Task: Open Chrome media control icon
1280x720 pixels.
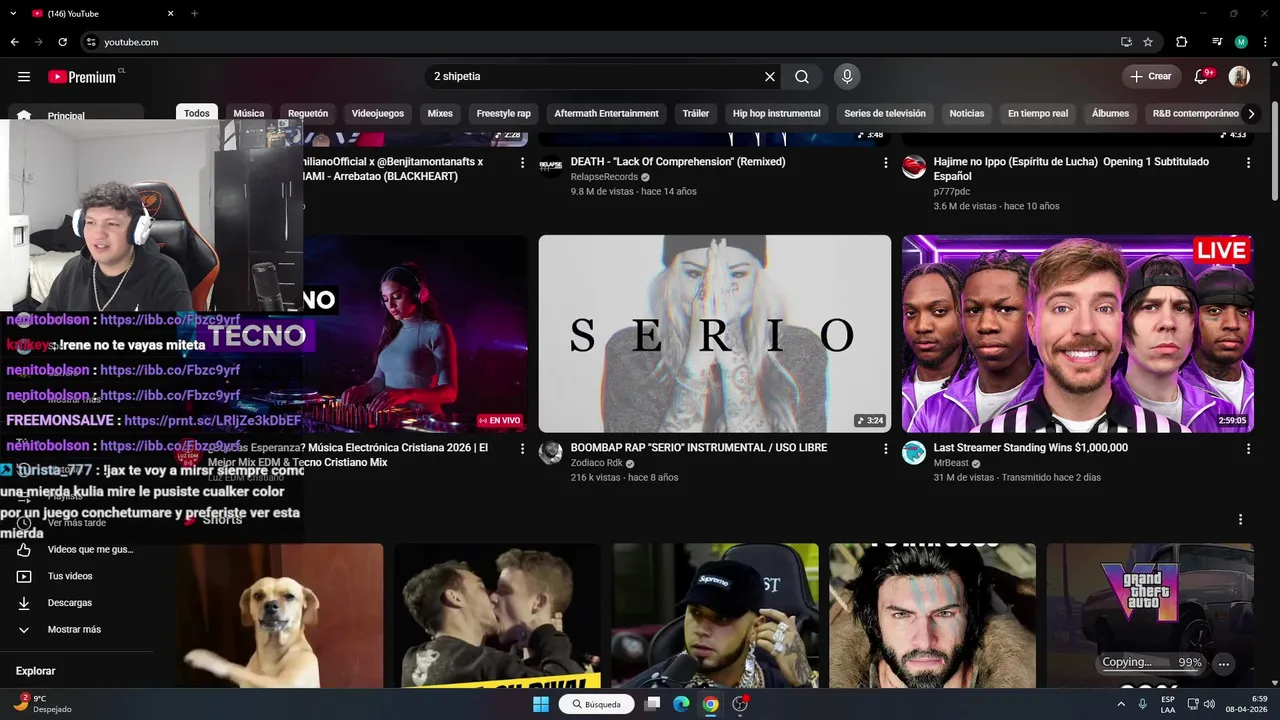Action: tap(1217, 42)
